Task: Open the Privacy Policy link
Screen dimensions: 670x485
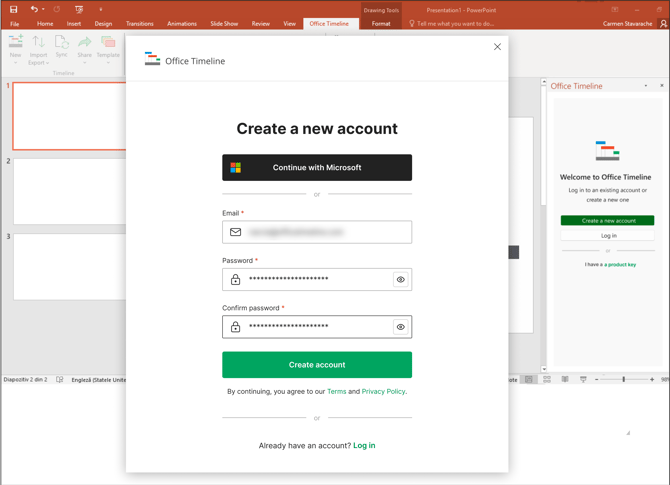Action: (x=383, y=392)
